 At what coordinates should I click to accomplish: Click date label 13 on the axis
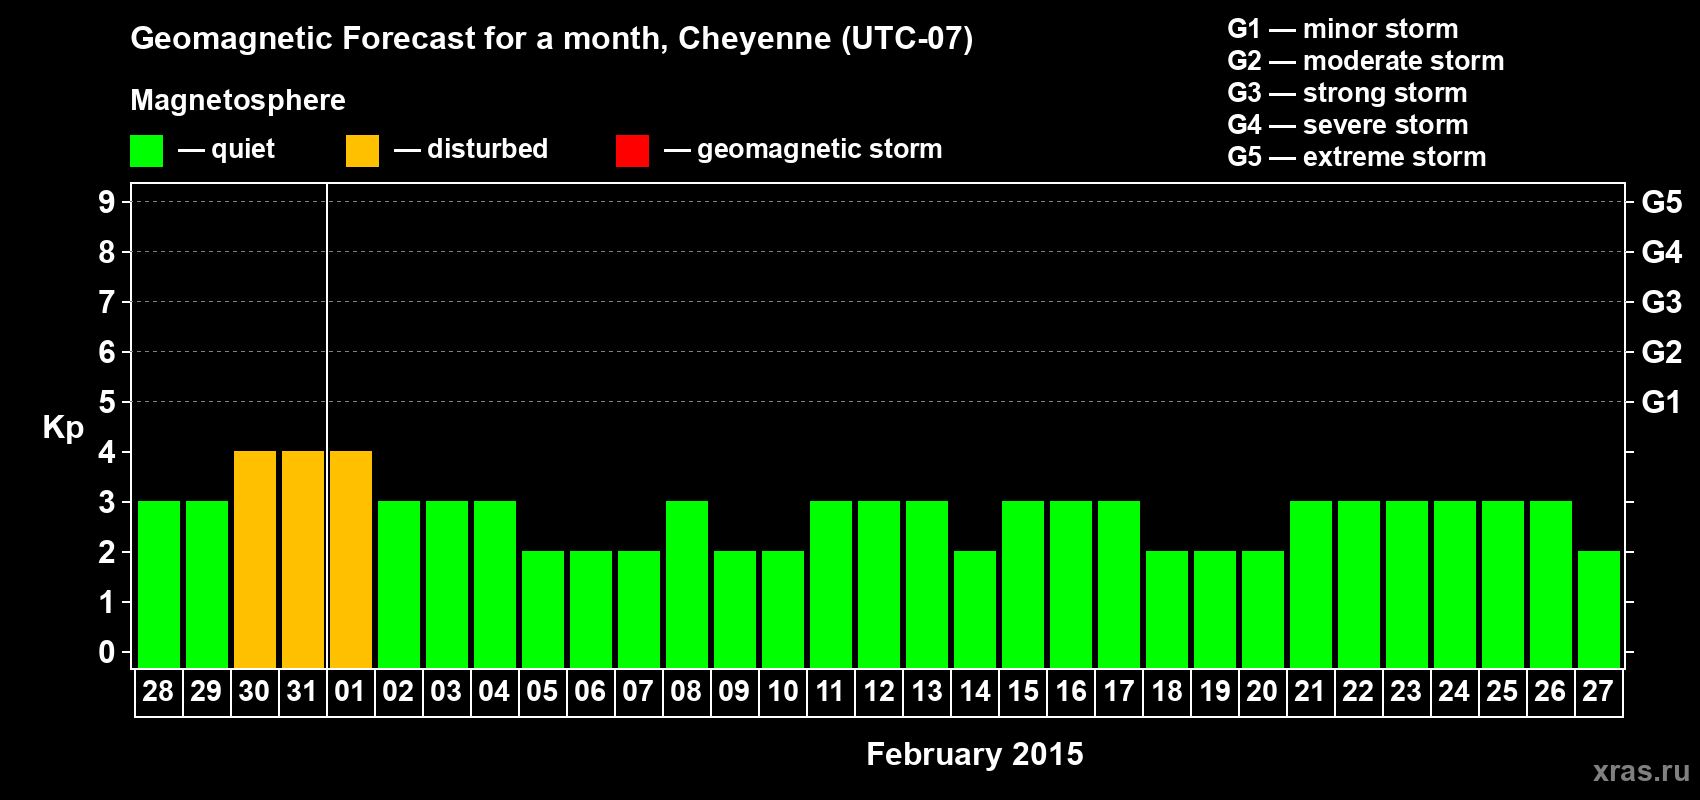[926, 691]
